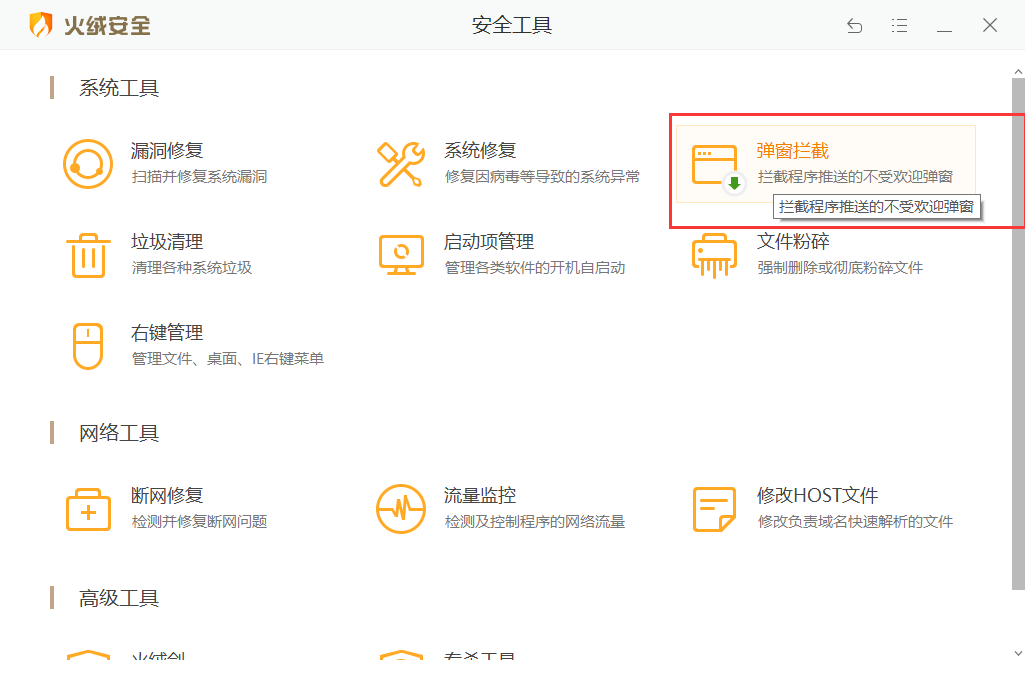Screen dimensions: 1025x675
Task: Click the 火绒安全 brand name text
Action: coord(107,25)
